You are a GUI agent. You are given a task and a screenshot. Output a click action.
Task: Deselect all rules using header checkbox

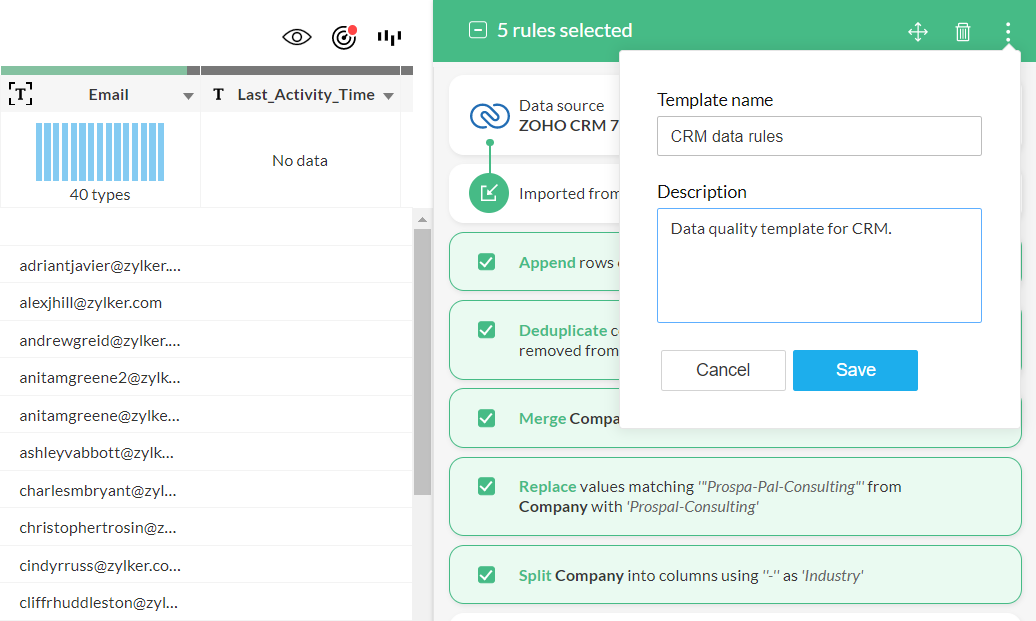(x=478, y=31)
